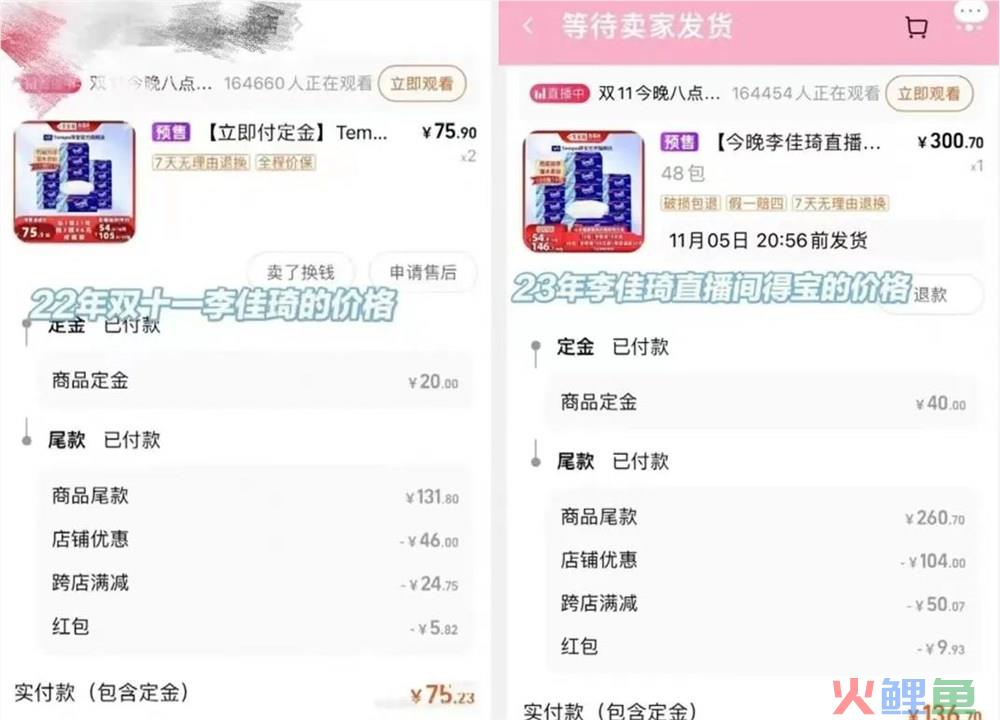Viewport: 1000px width, 720px height.
Task: Open the right 48包 tissue product thumbnail
Action: (x=584, y=192)
